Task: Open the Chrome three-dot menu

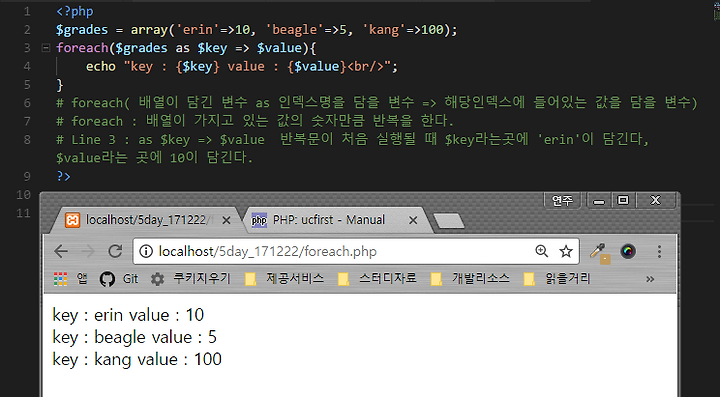Action: [x=659, y=252]
